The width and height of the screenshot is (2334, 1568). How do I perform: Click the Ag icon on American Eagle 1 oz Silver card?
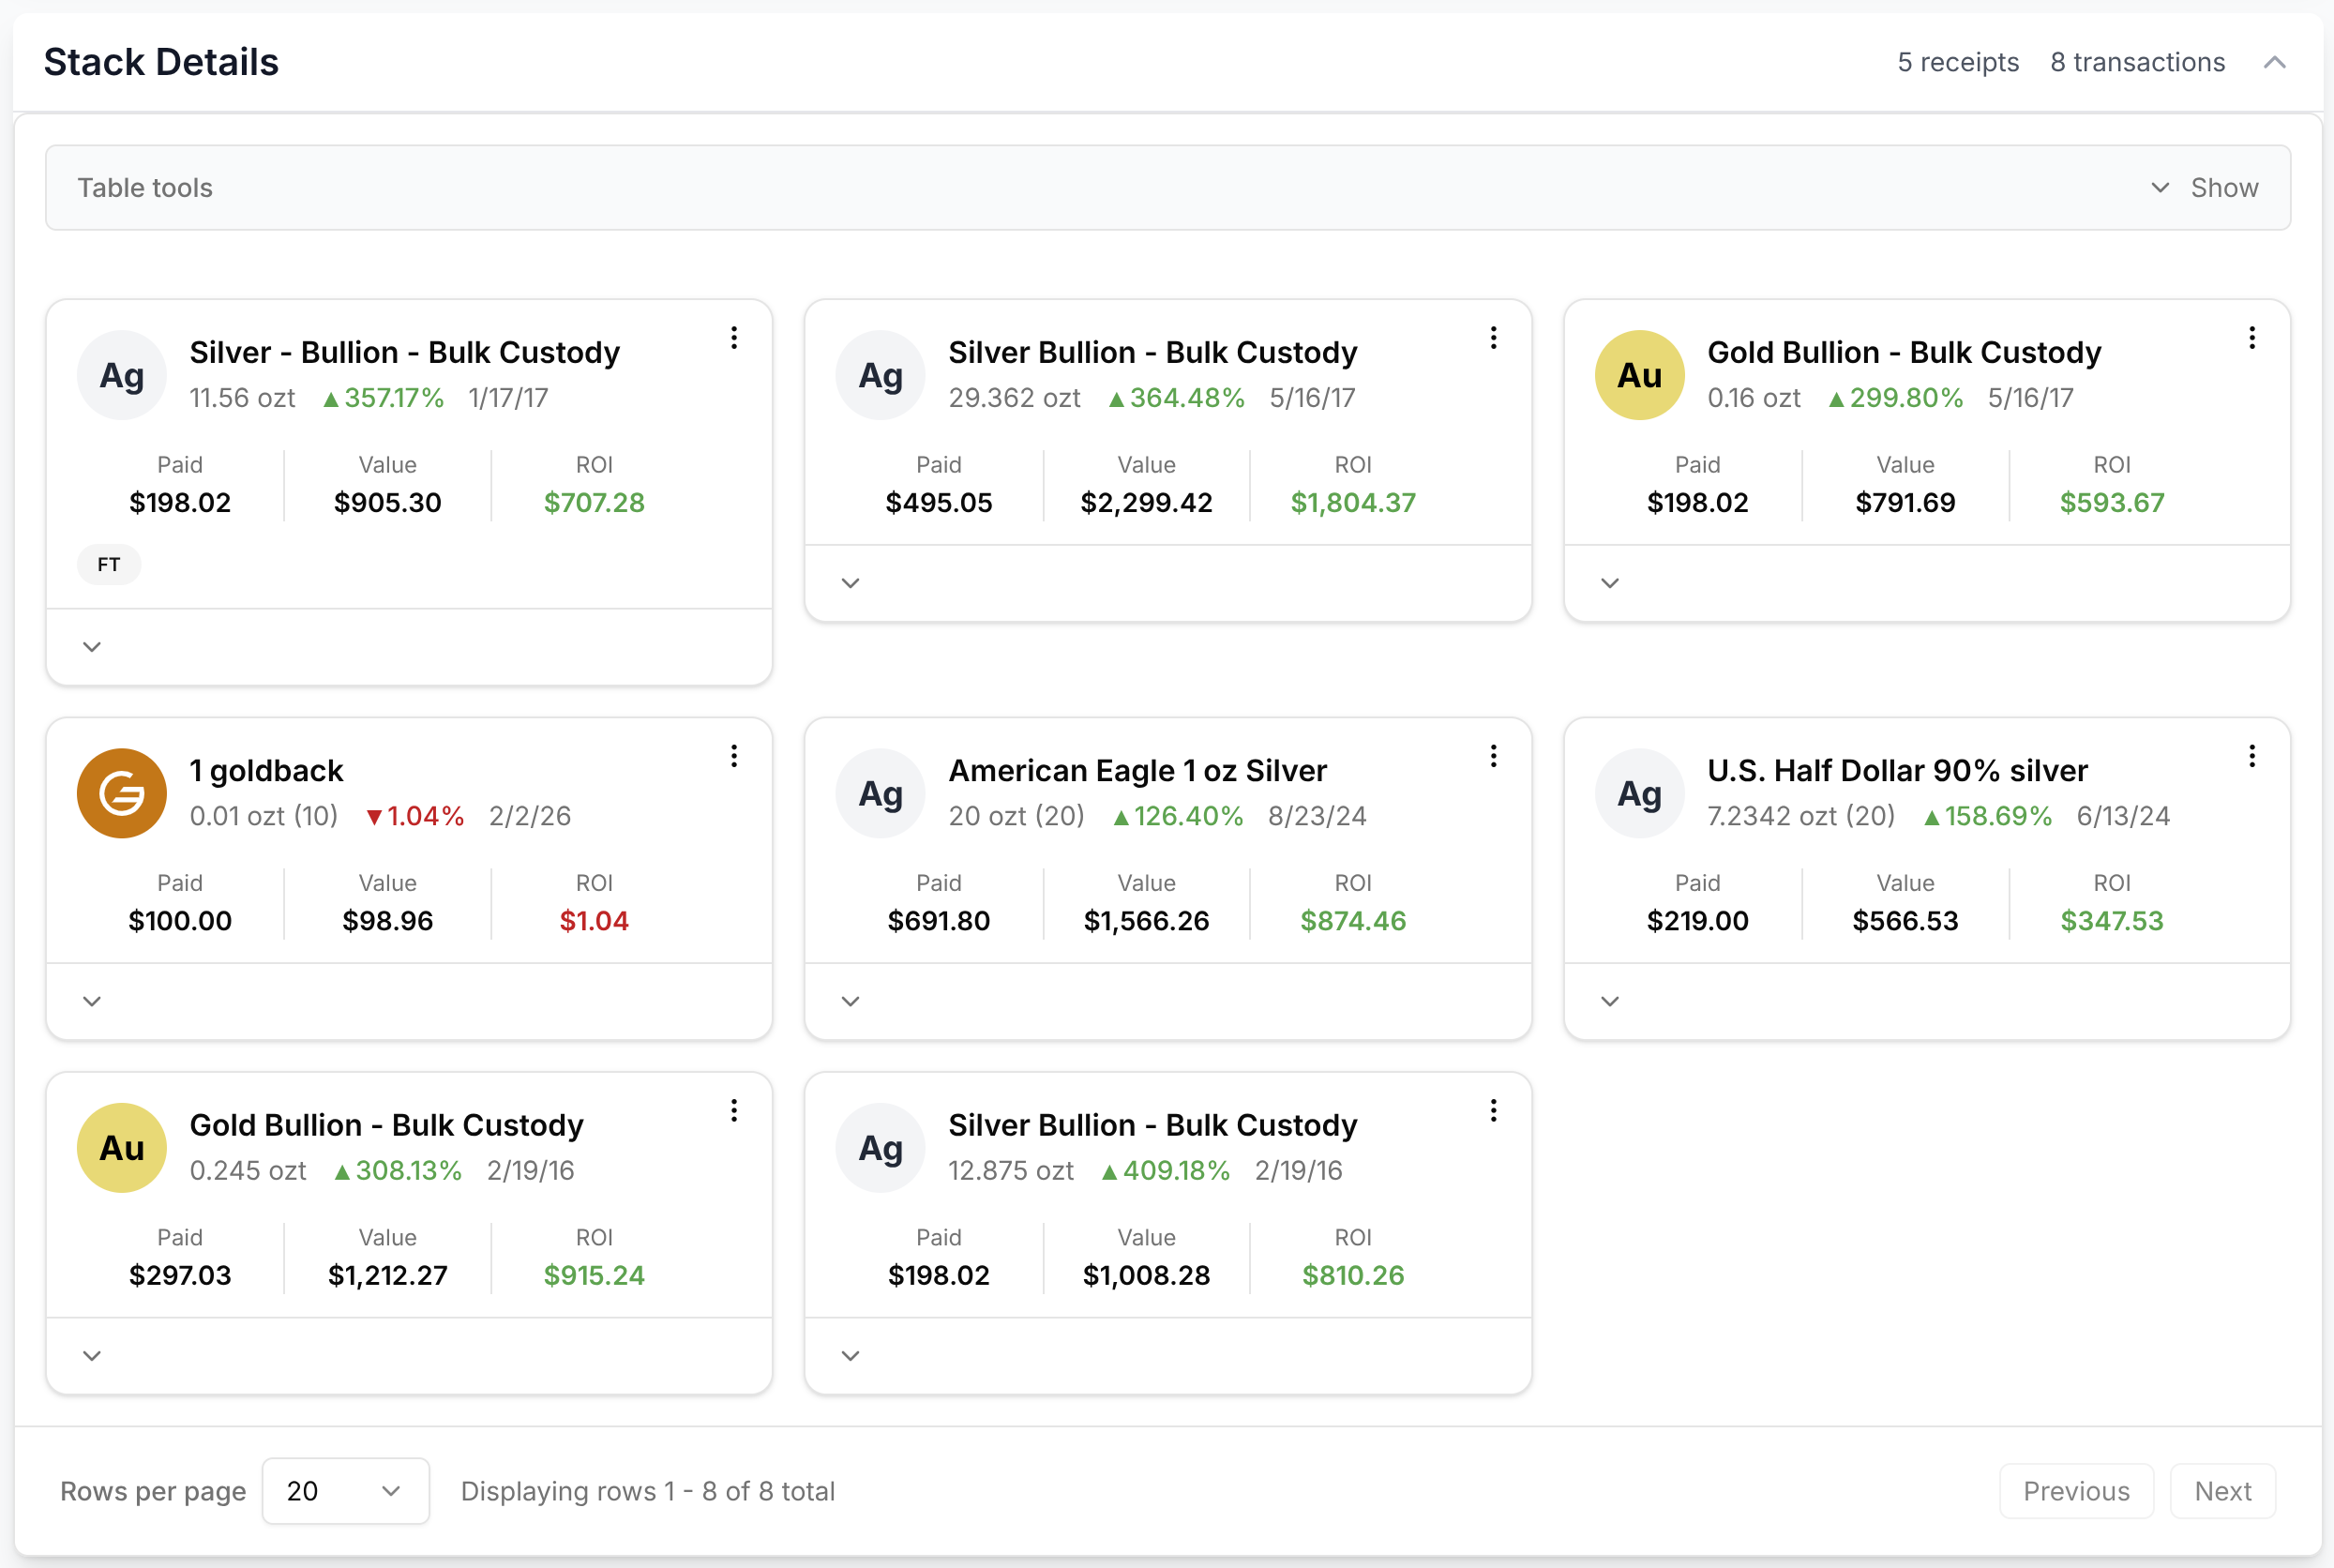[880, 792]
